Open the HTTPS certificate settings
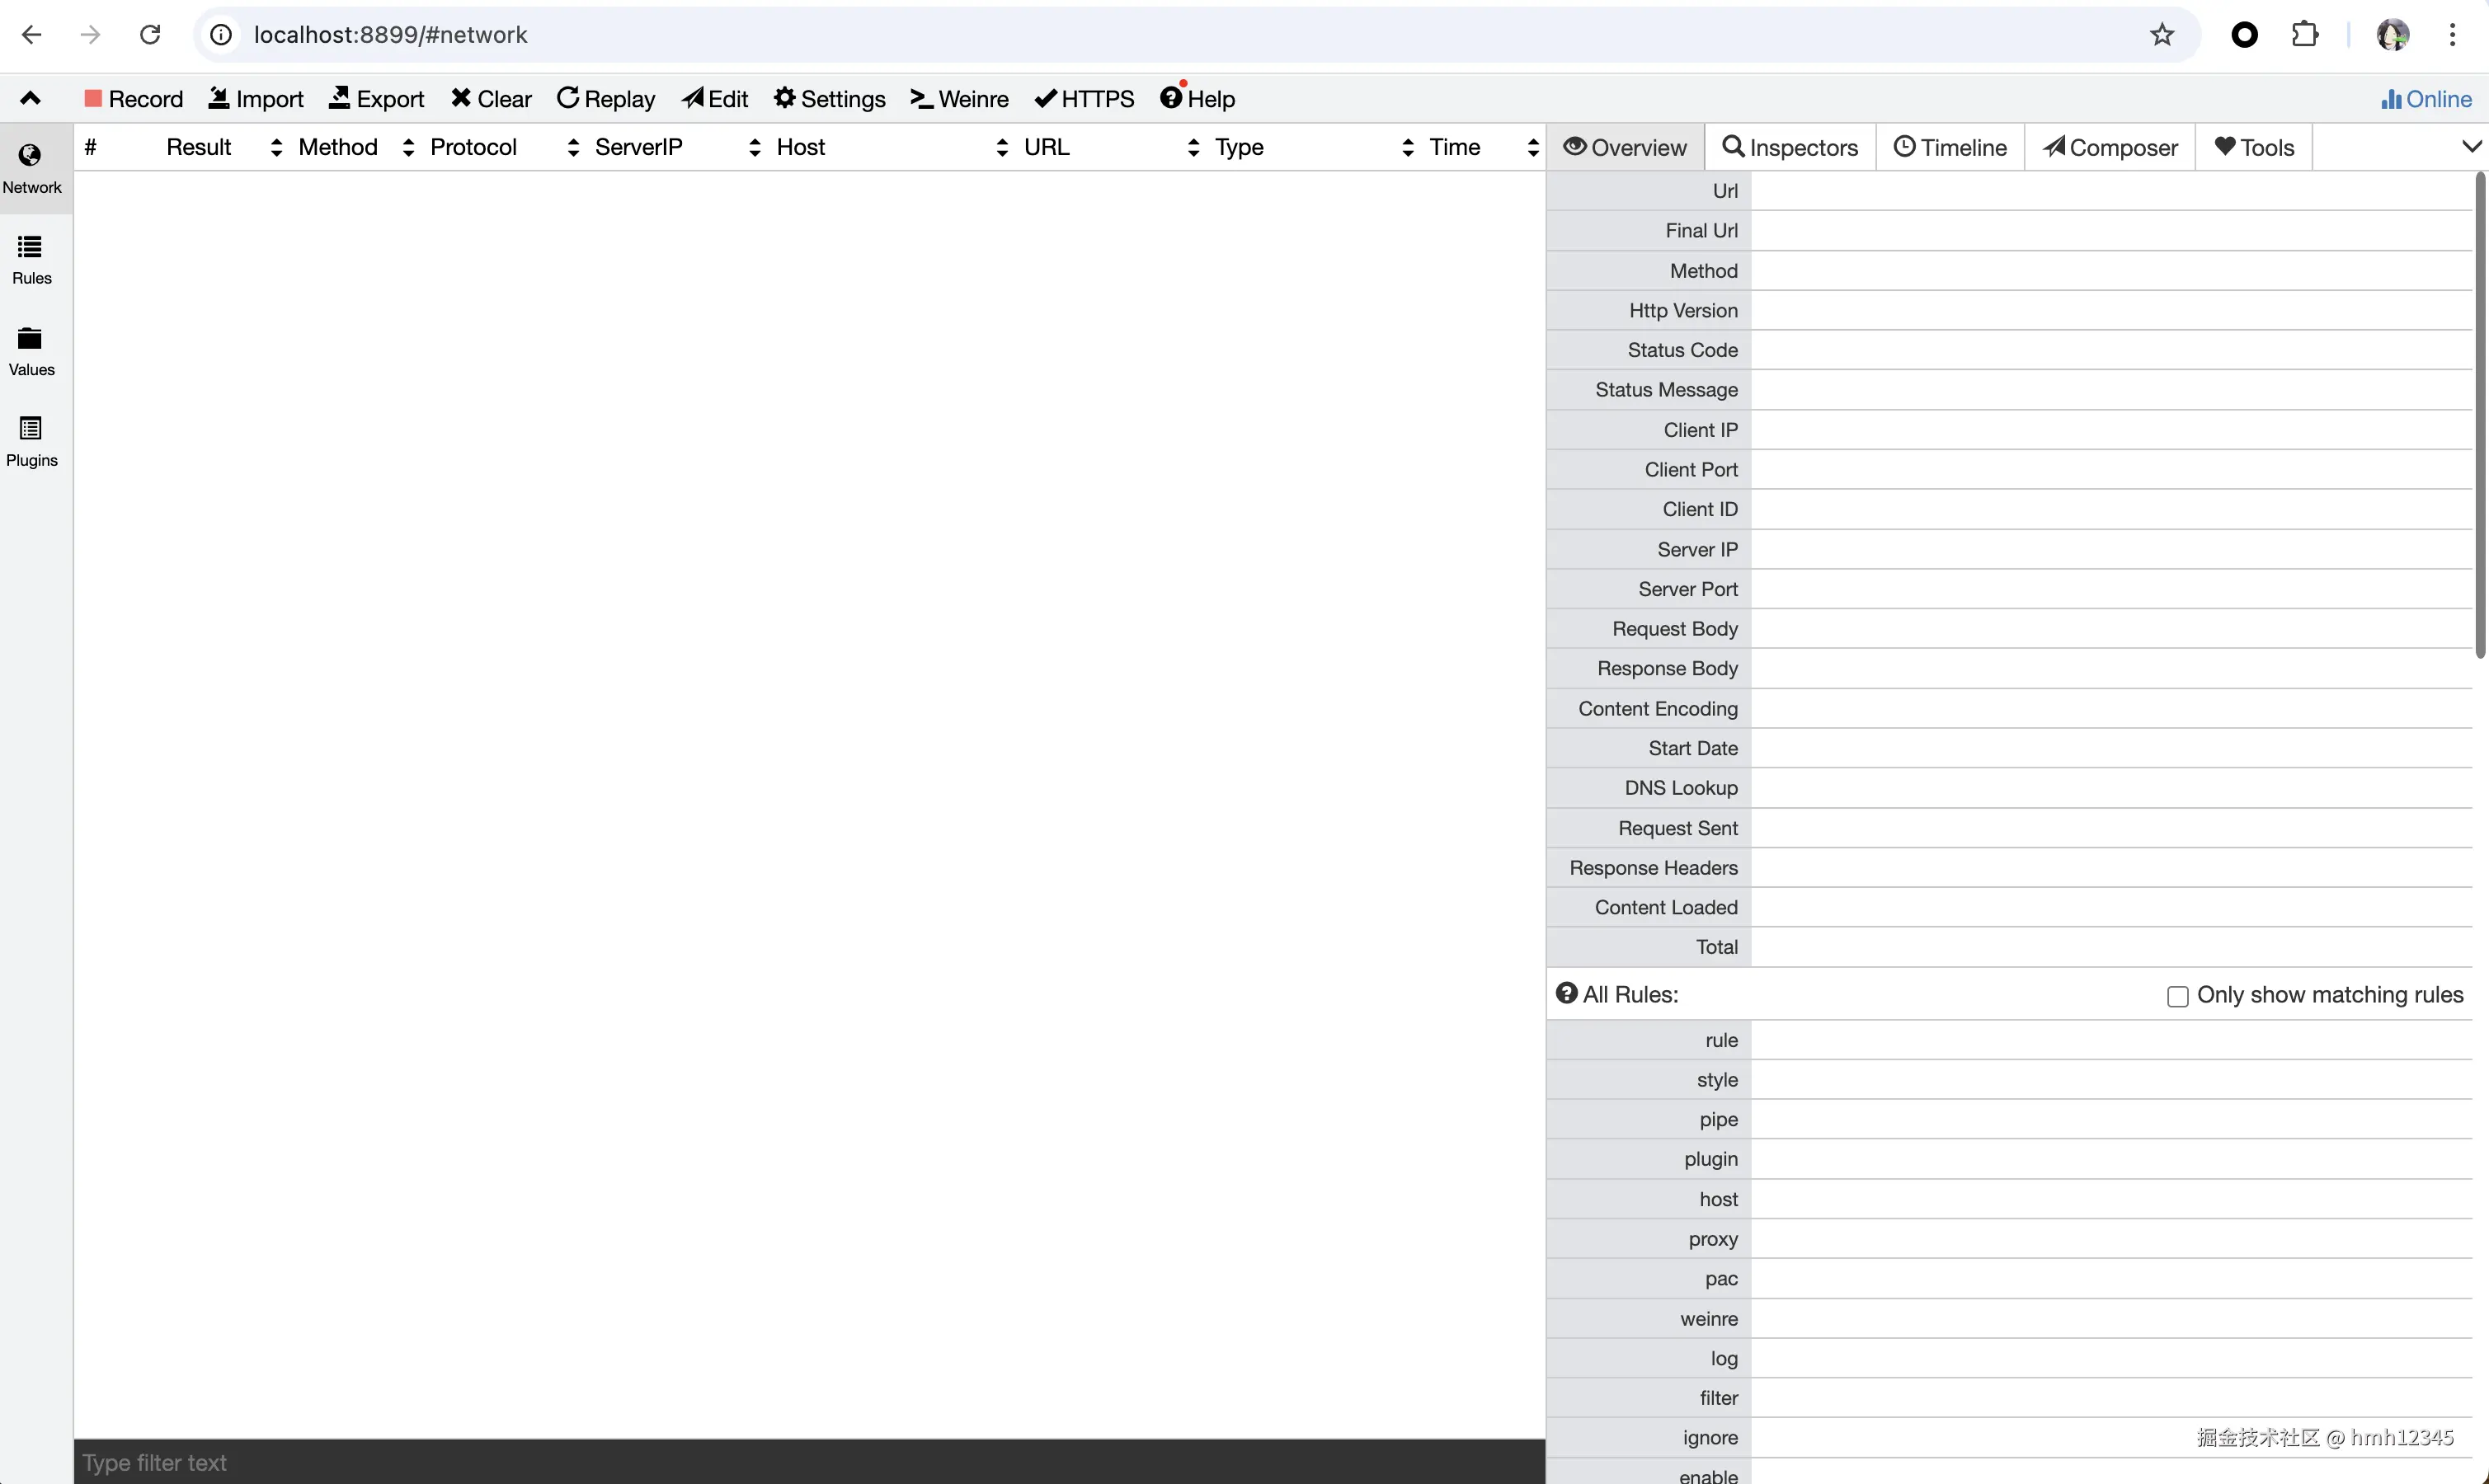The image size is (2489, 1484). [1084, 99]
